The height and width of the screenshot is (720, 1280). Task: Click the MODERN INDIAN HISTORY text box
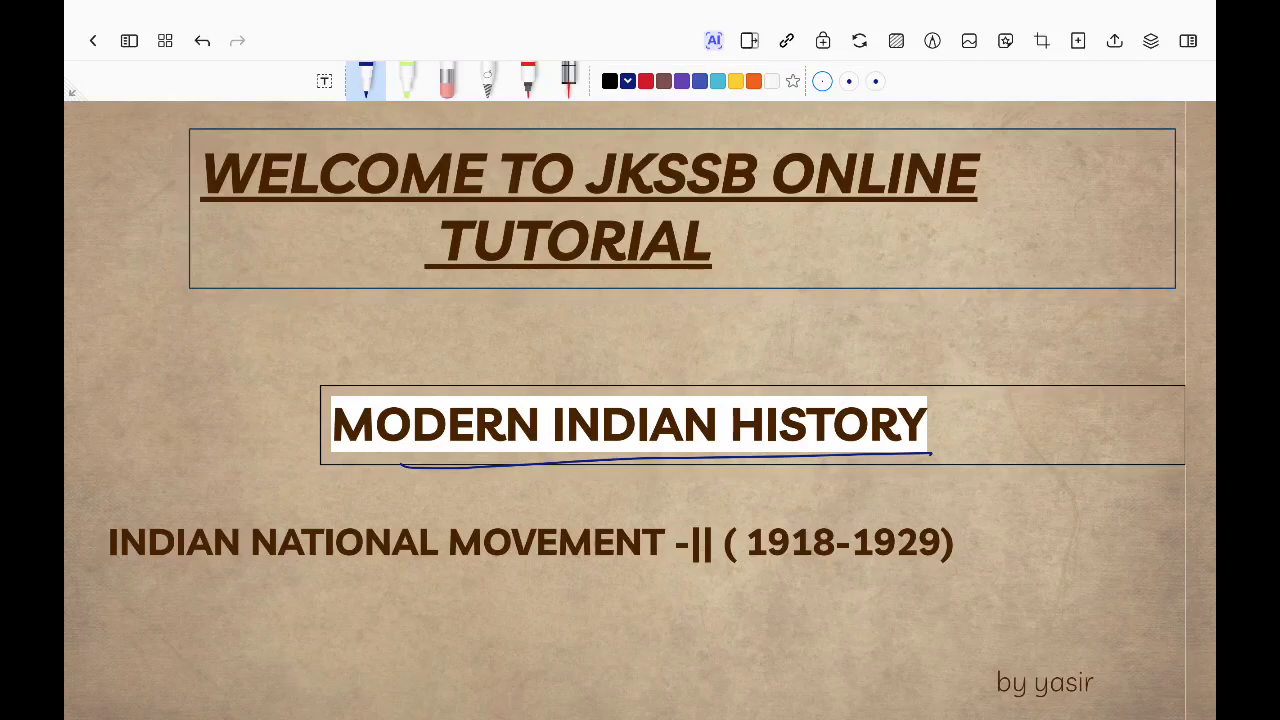(752, 425)
